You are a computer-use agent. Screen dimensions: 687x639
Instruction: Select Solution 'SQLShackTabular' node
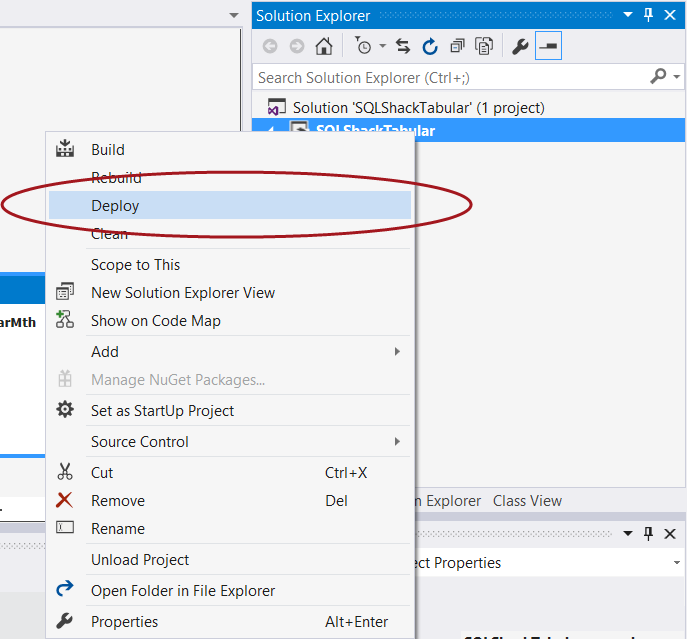click(418, 108)
